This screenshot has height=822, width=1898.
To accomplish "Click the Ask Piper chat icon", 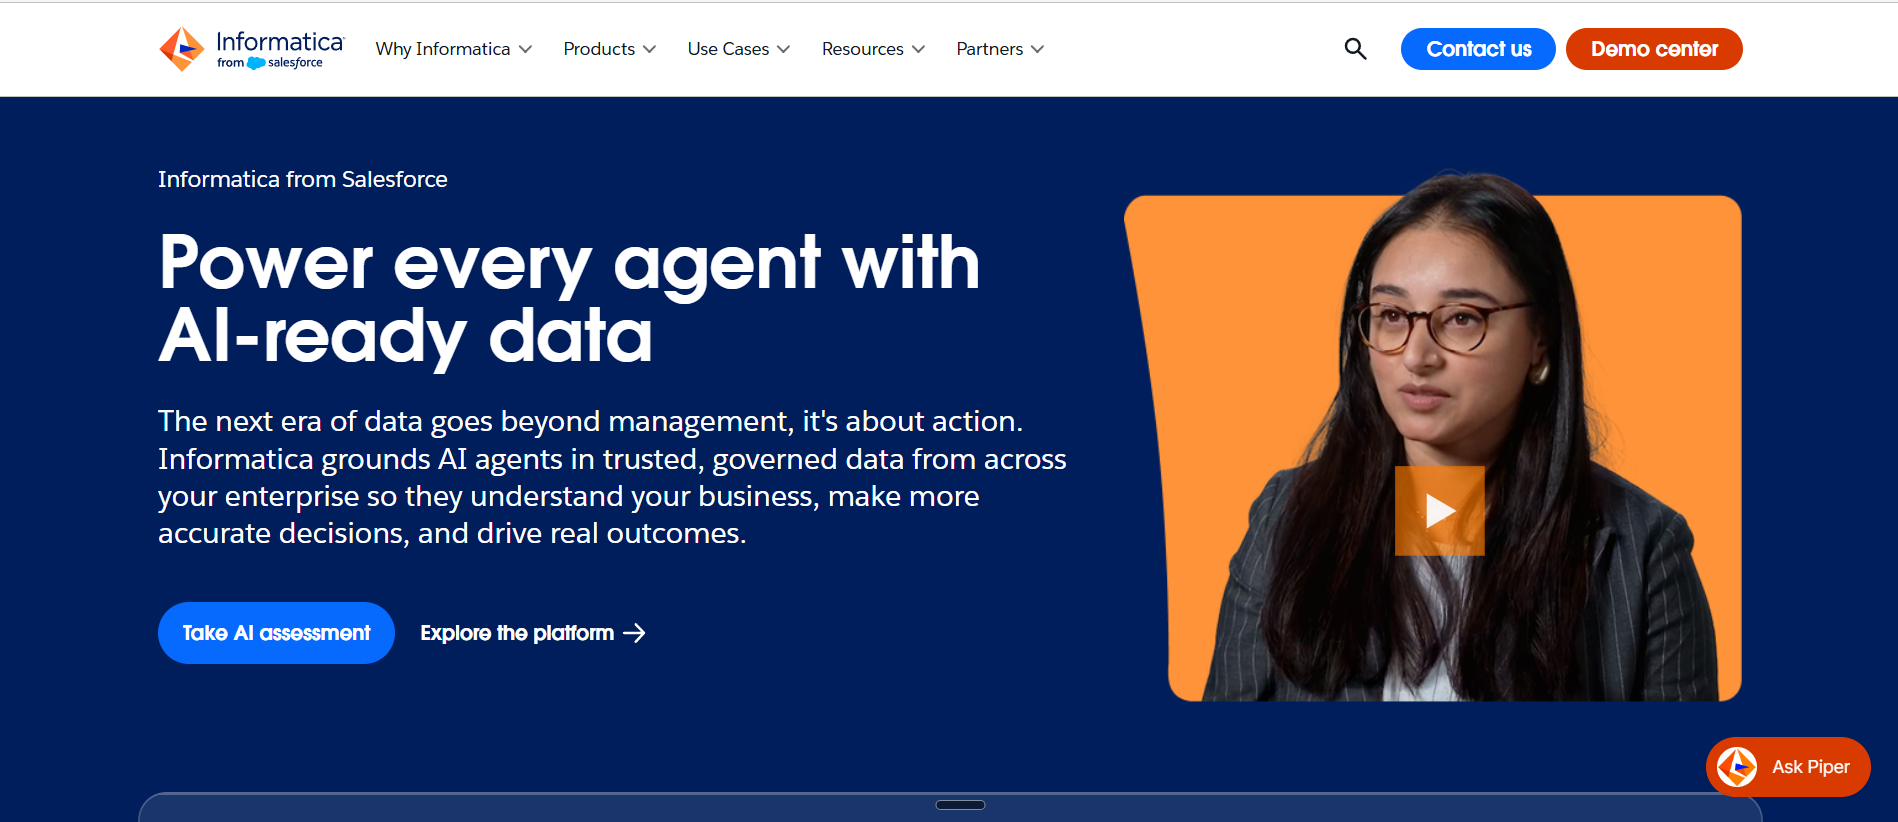I will 1737,767.
